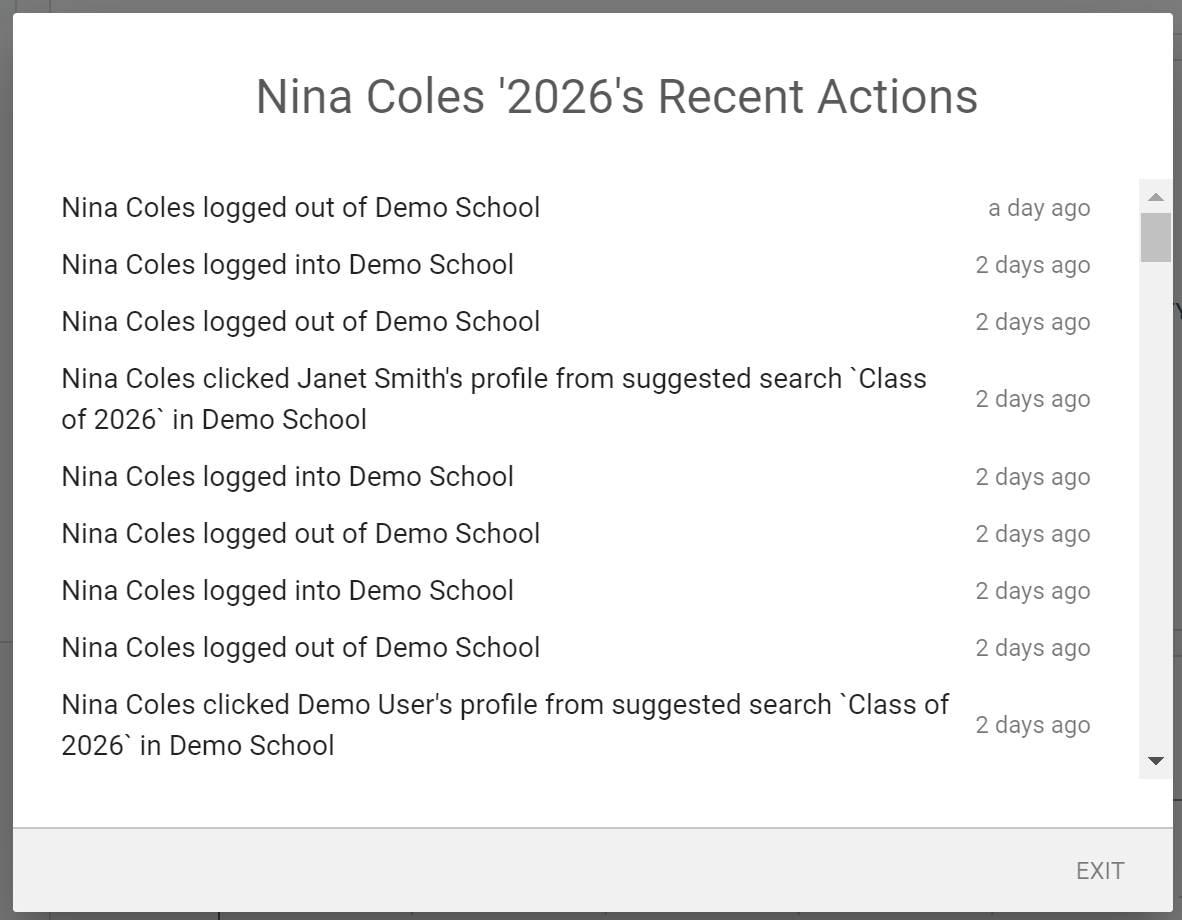Click the dialog title 'Nina Coles '2026's Recent Actions'
This screenshot has height=920, width=1182.
(x=616, y=97)
